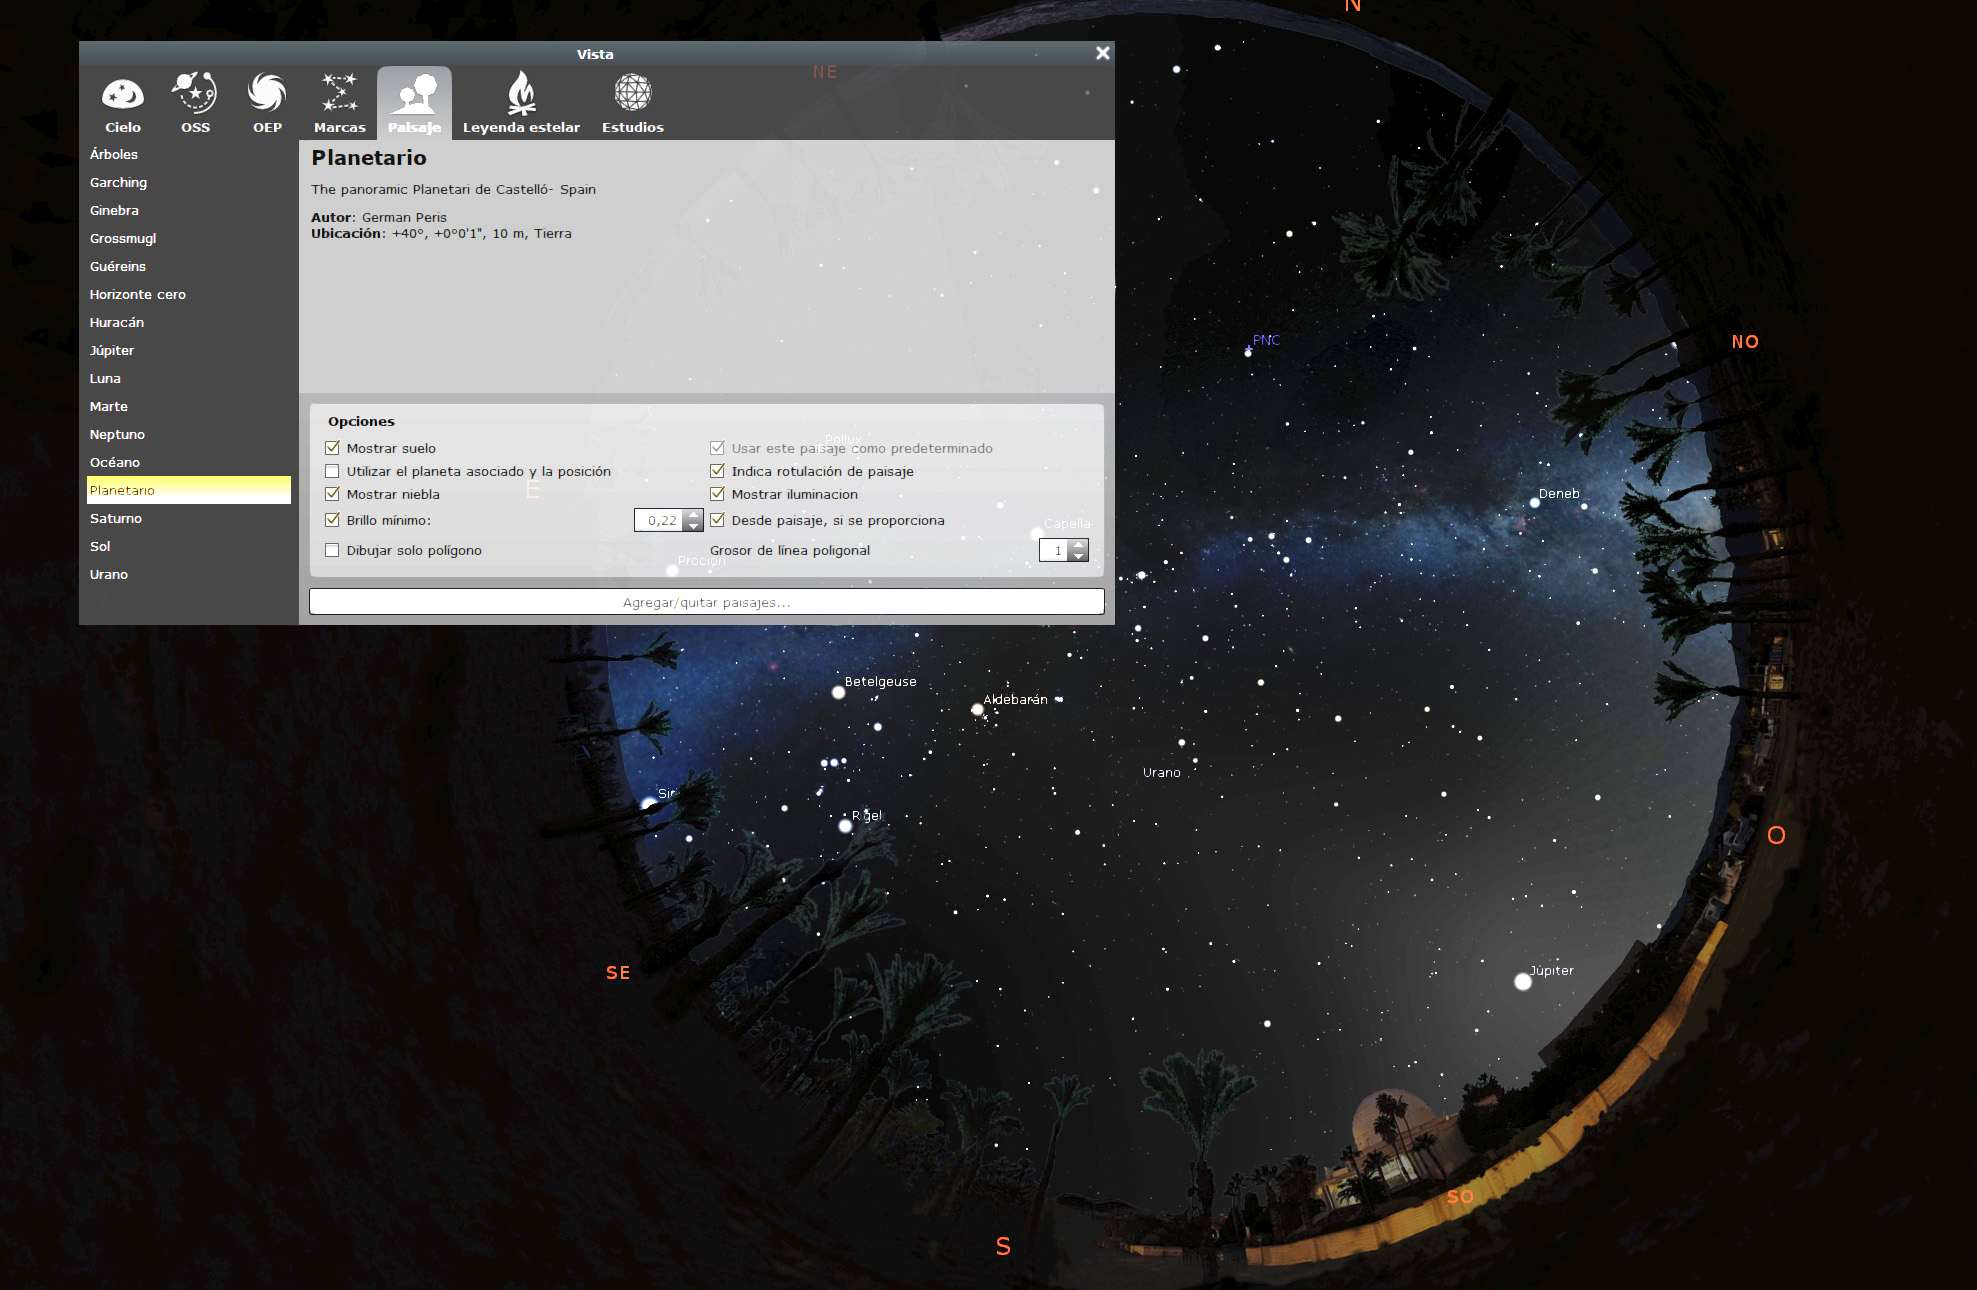Screen dimensions: 1977x1290
Task: Select the Garching landscape in list
Action: (119, 182)
